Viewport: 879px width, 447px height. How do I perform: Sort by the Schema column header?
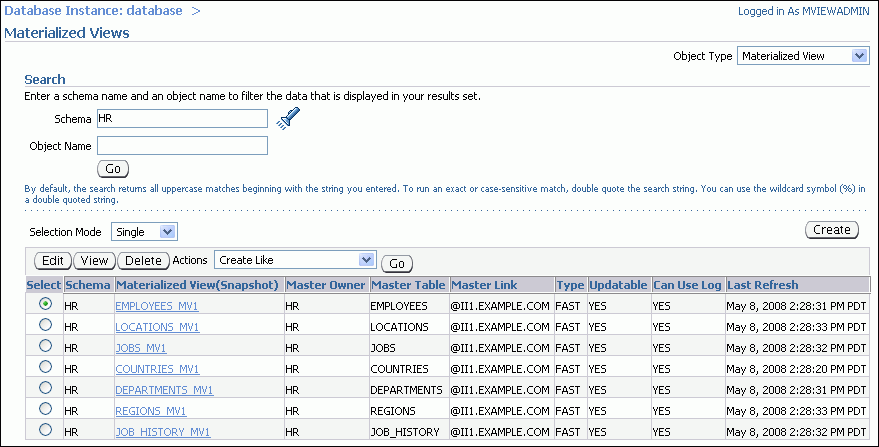point(88,285)
